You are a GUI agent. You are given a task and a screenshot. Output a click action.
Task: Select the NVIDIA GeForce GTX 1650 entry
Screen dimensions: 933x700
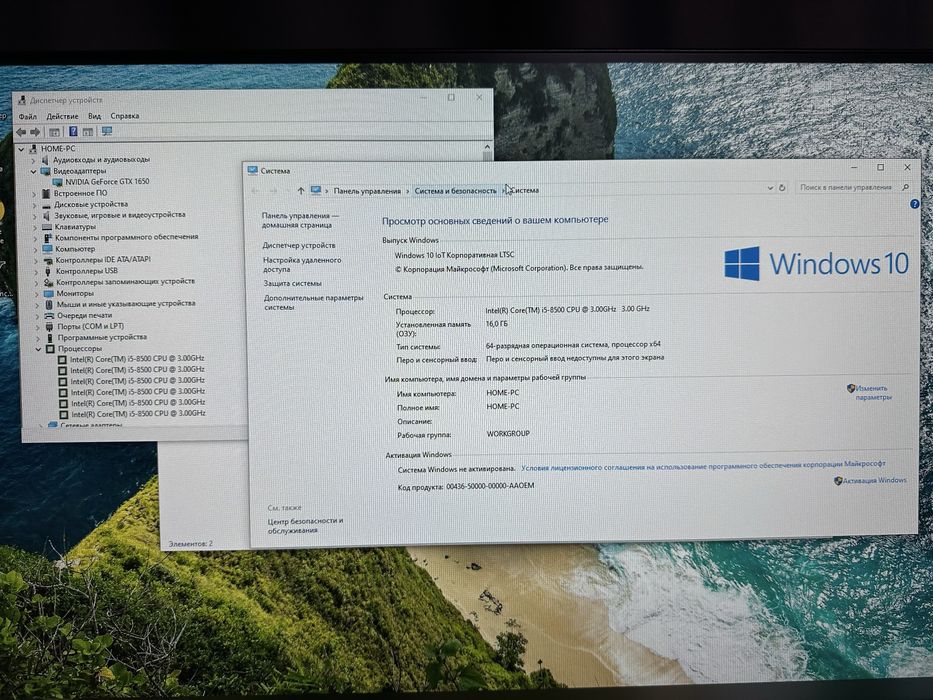point(107,182)
